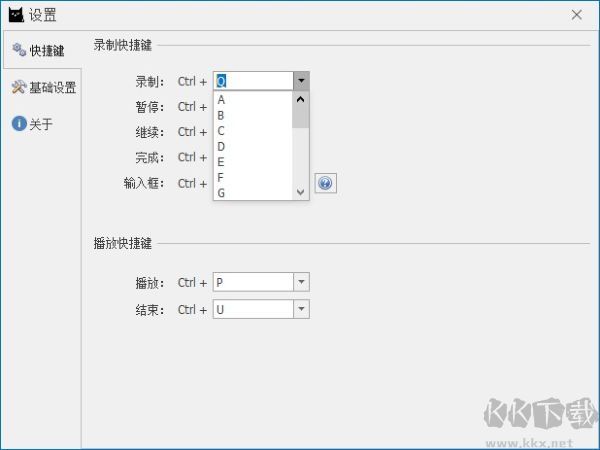Expand the 结束 shortcut key dropdown
600x450 pixels.
[301, 309]
